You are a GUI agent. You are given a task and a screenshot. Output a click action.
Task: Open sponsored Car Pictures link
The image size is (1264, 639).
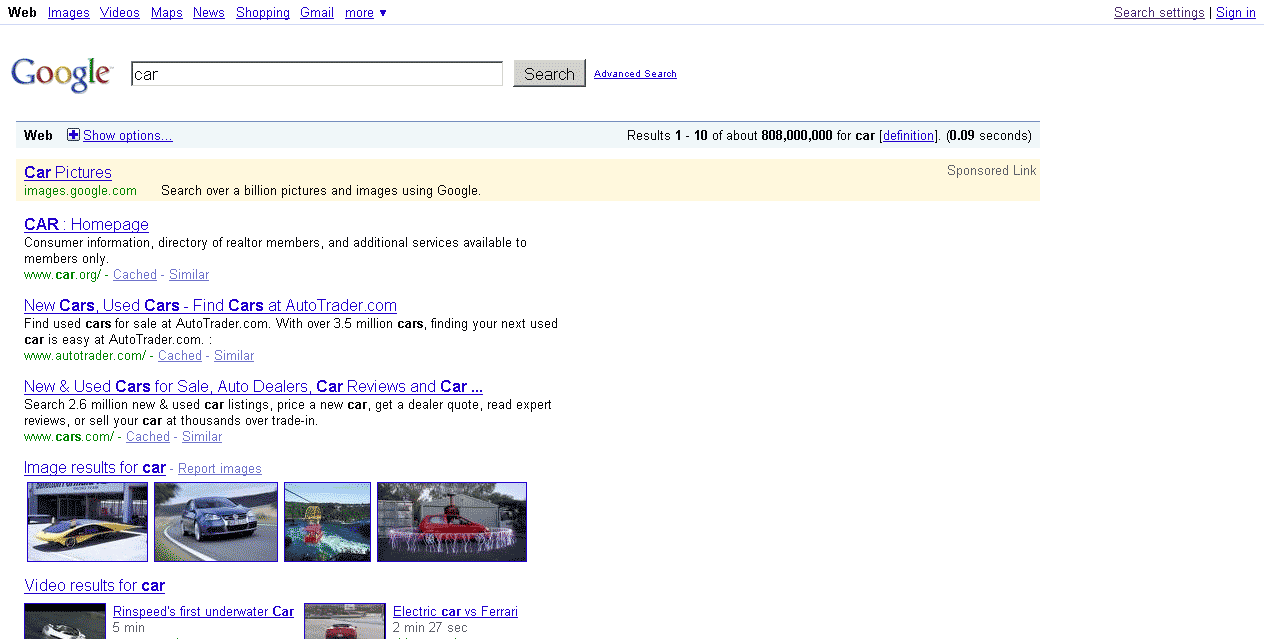(x=68, y=173)
